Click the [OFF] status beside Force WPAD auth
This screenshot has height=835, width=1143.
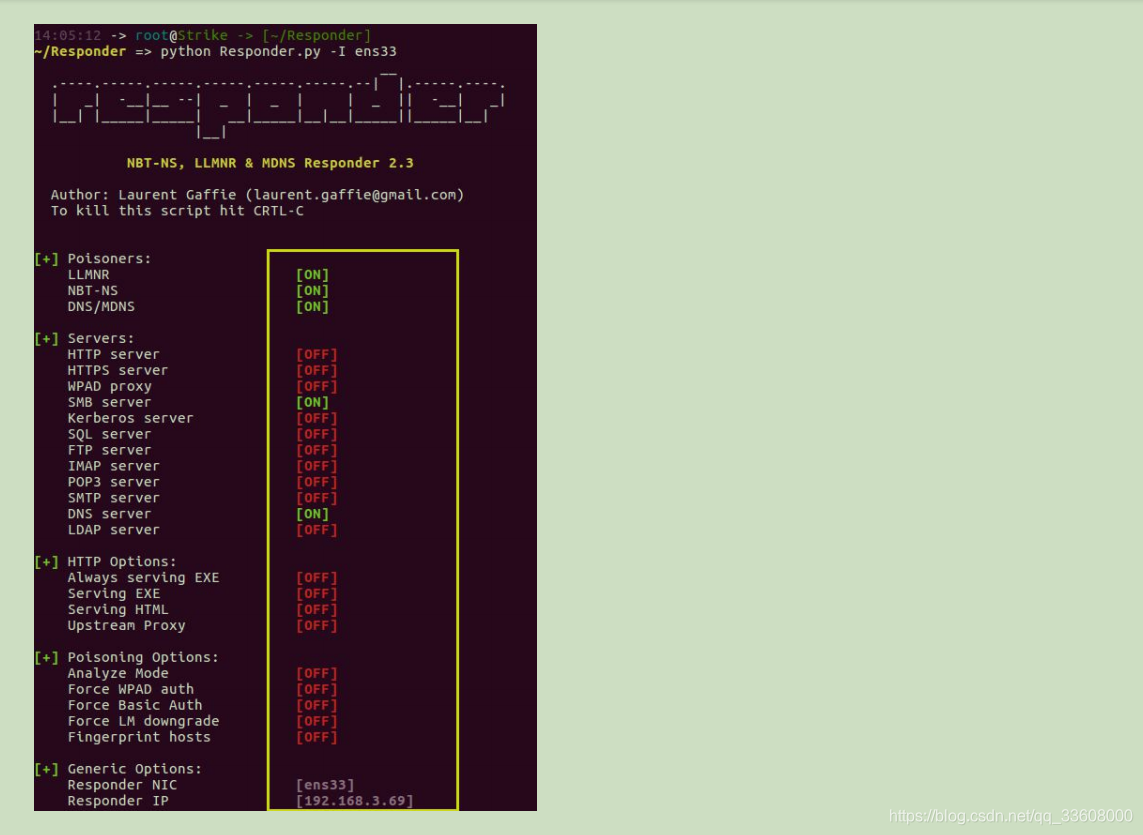pos(316,689)
